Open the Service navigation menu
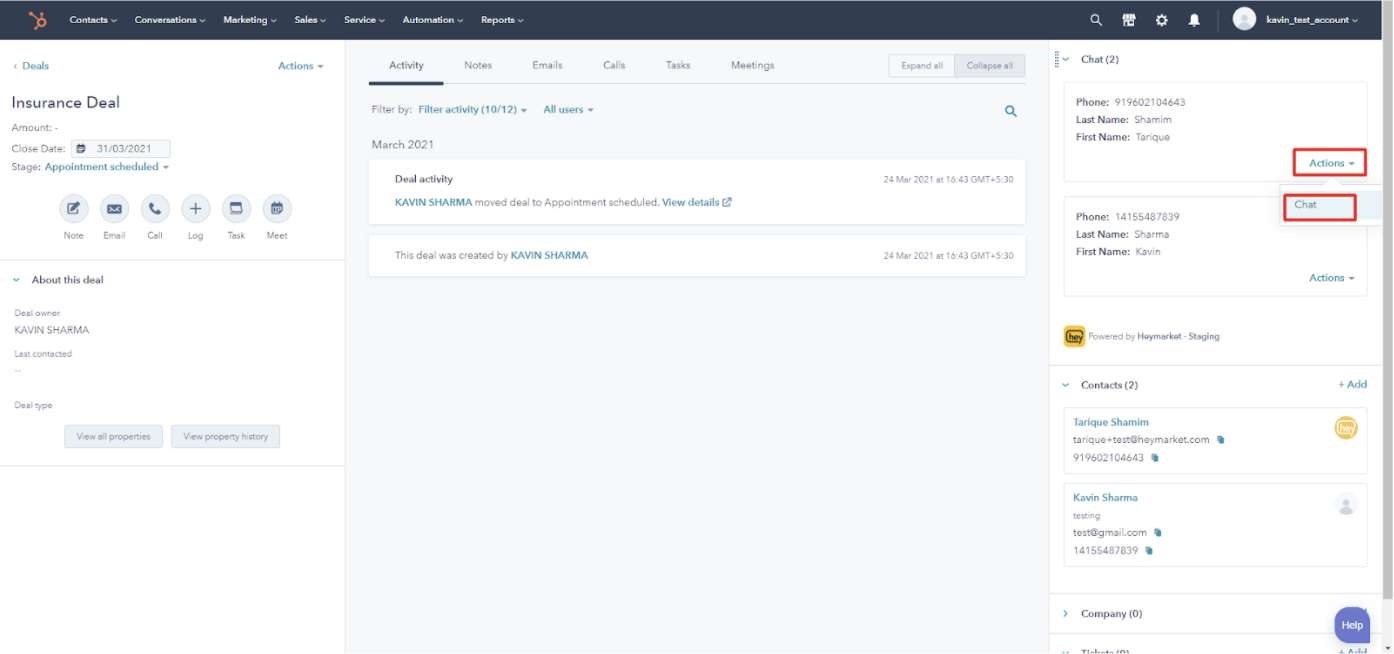Screen dimensions: 1394x654 tap(365, 20)
